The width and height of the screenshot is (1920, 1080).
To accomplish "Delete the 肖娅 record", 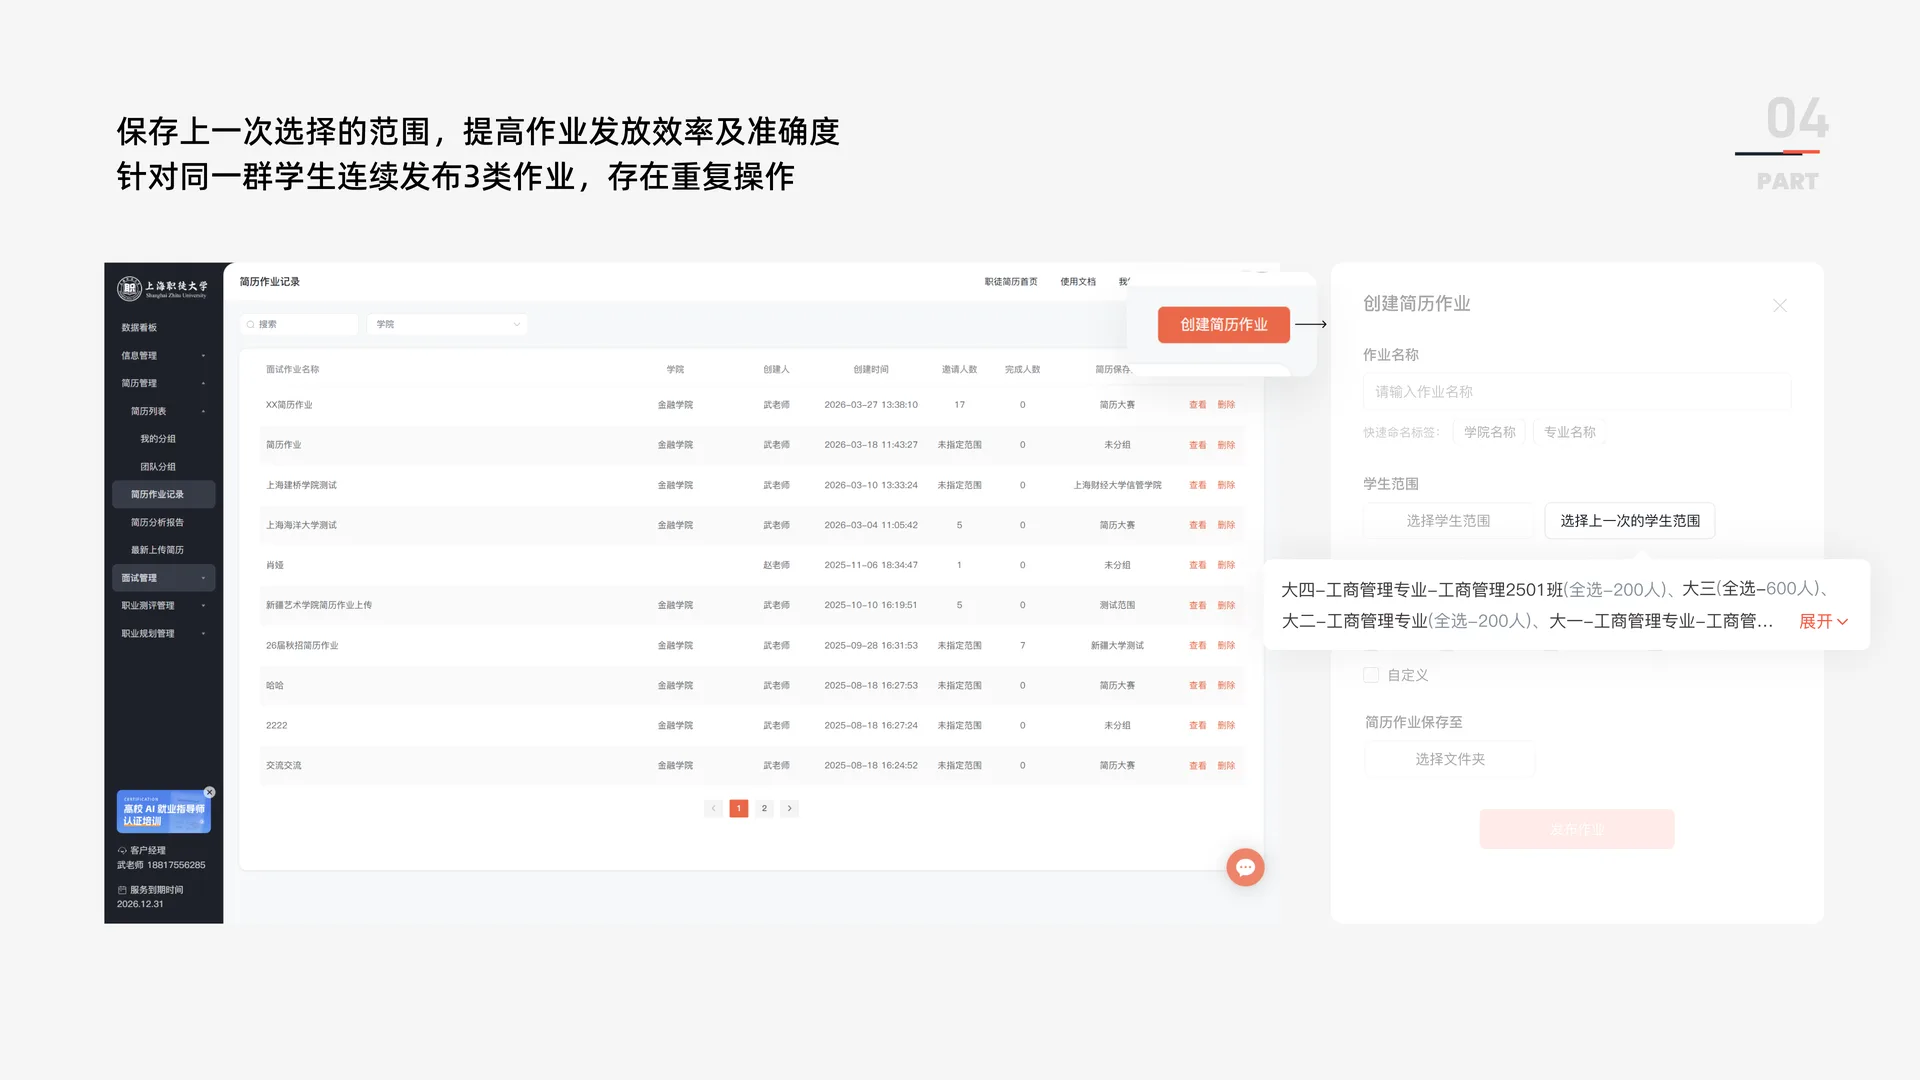I will (x=1226, y=565).
